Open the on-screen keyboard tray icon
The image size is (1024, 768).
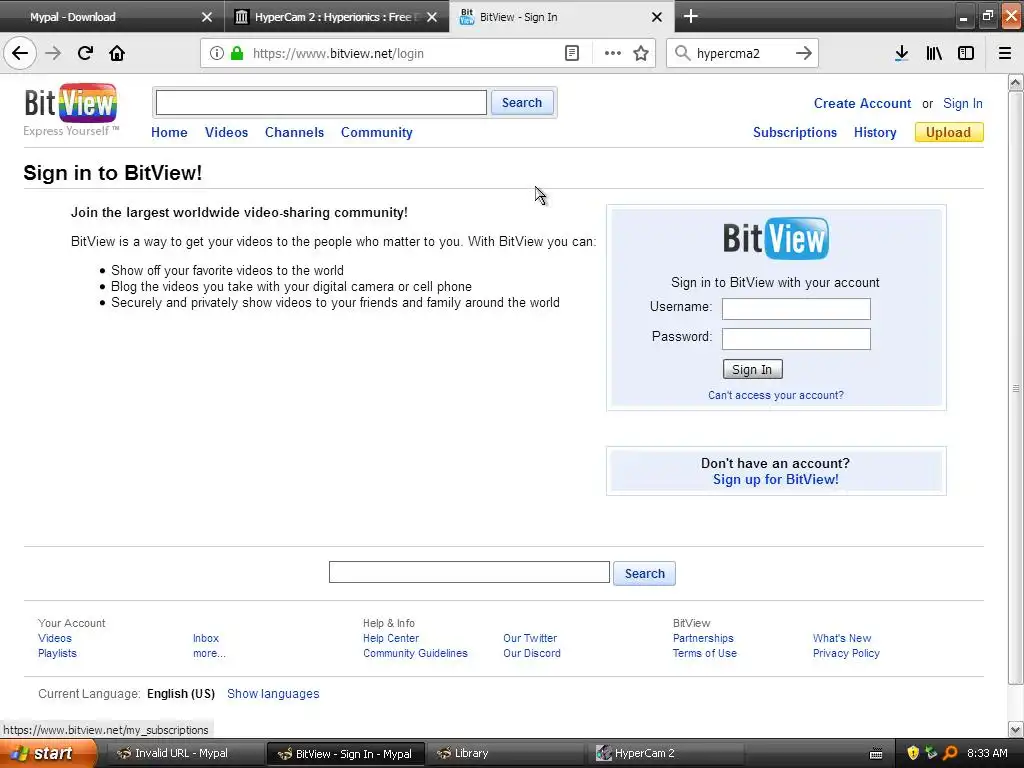pyautogui.click(x=876, y=754)
